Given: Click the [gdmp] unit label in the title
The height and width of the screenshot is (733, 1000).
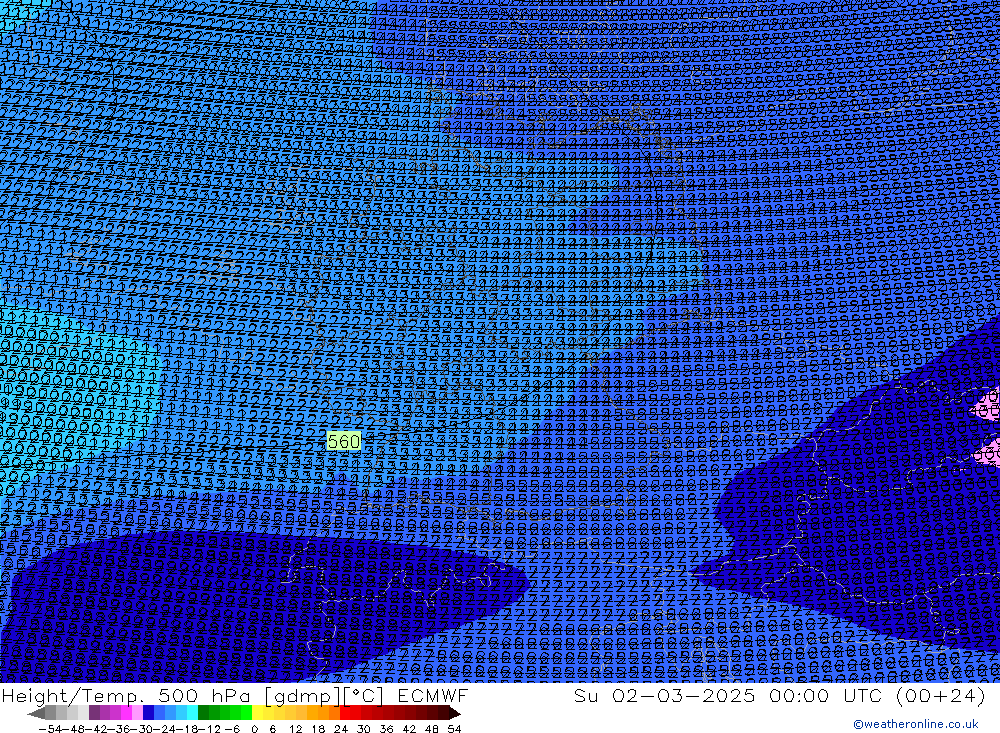Looking at the screenshot, I should coord(303,696).
